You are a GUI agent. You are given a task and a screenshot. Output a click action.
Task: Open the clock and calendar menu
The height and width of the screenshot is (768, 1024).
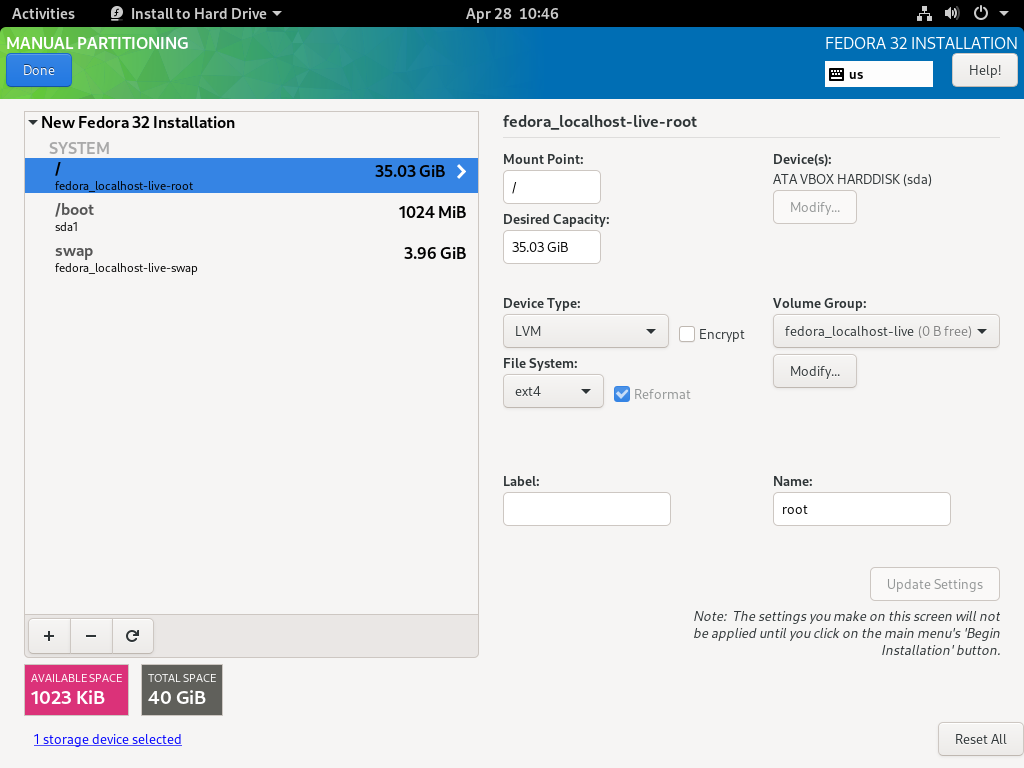click(x=512, y=13)
